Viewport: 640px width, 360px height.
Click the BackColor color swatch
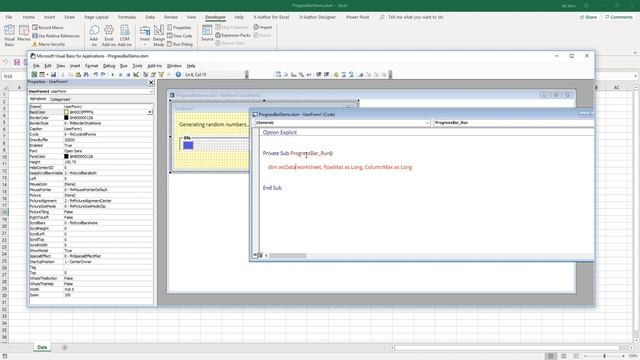pos(66,112)
